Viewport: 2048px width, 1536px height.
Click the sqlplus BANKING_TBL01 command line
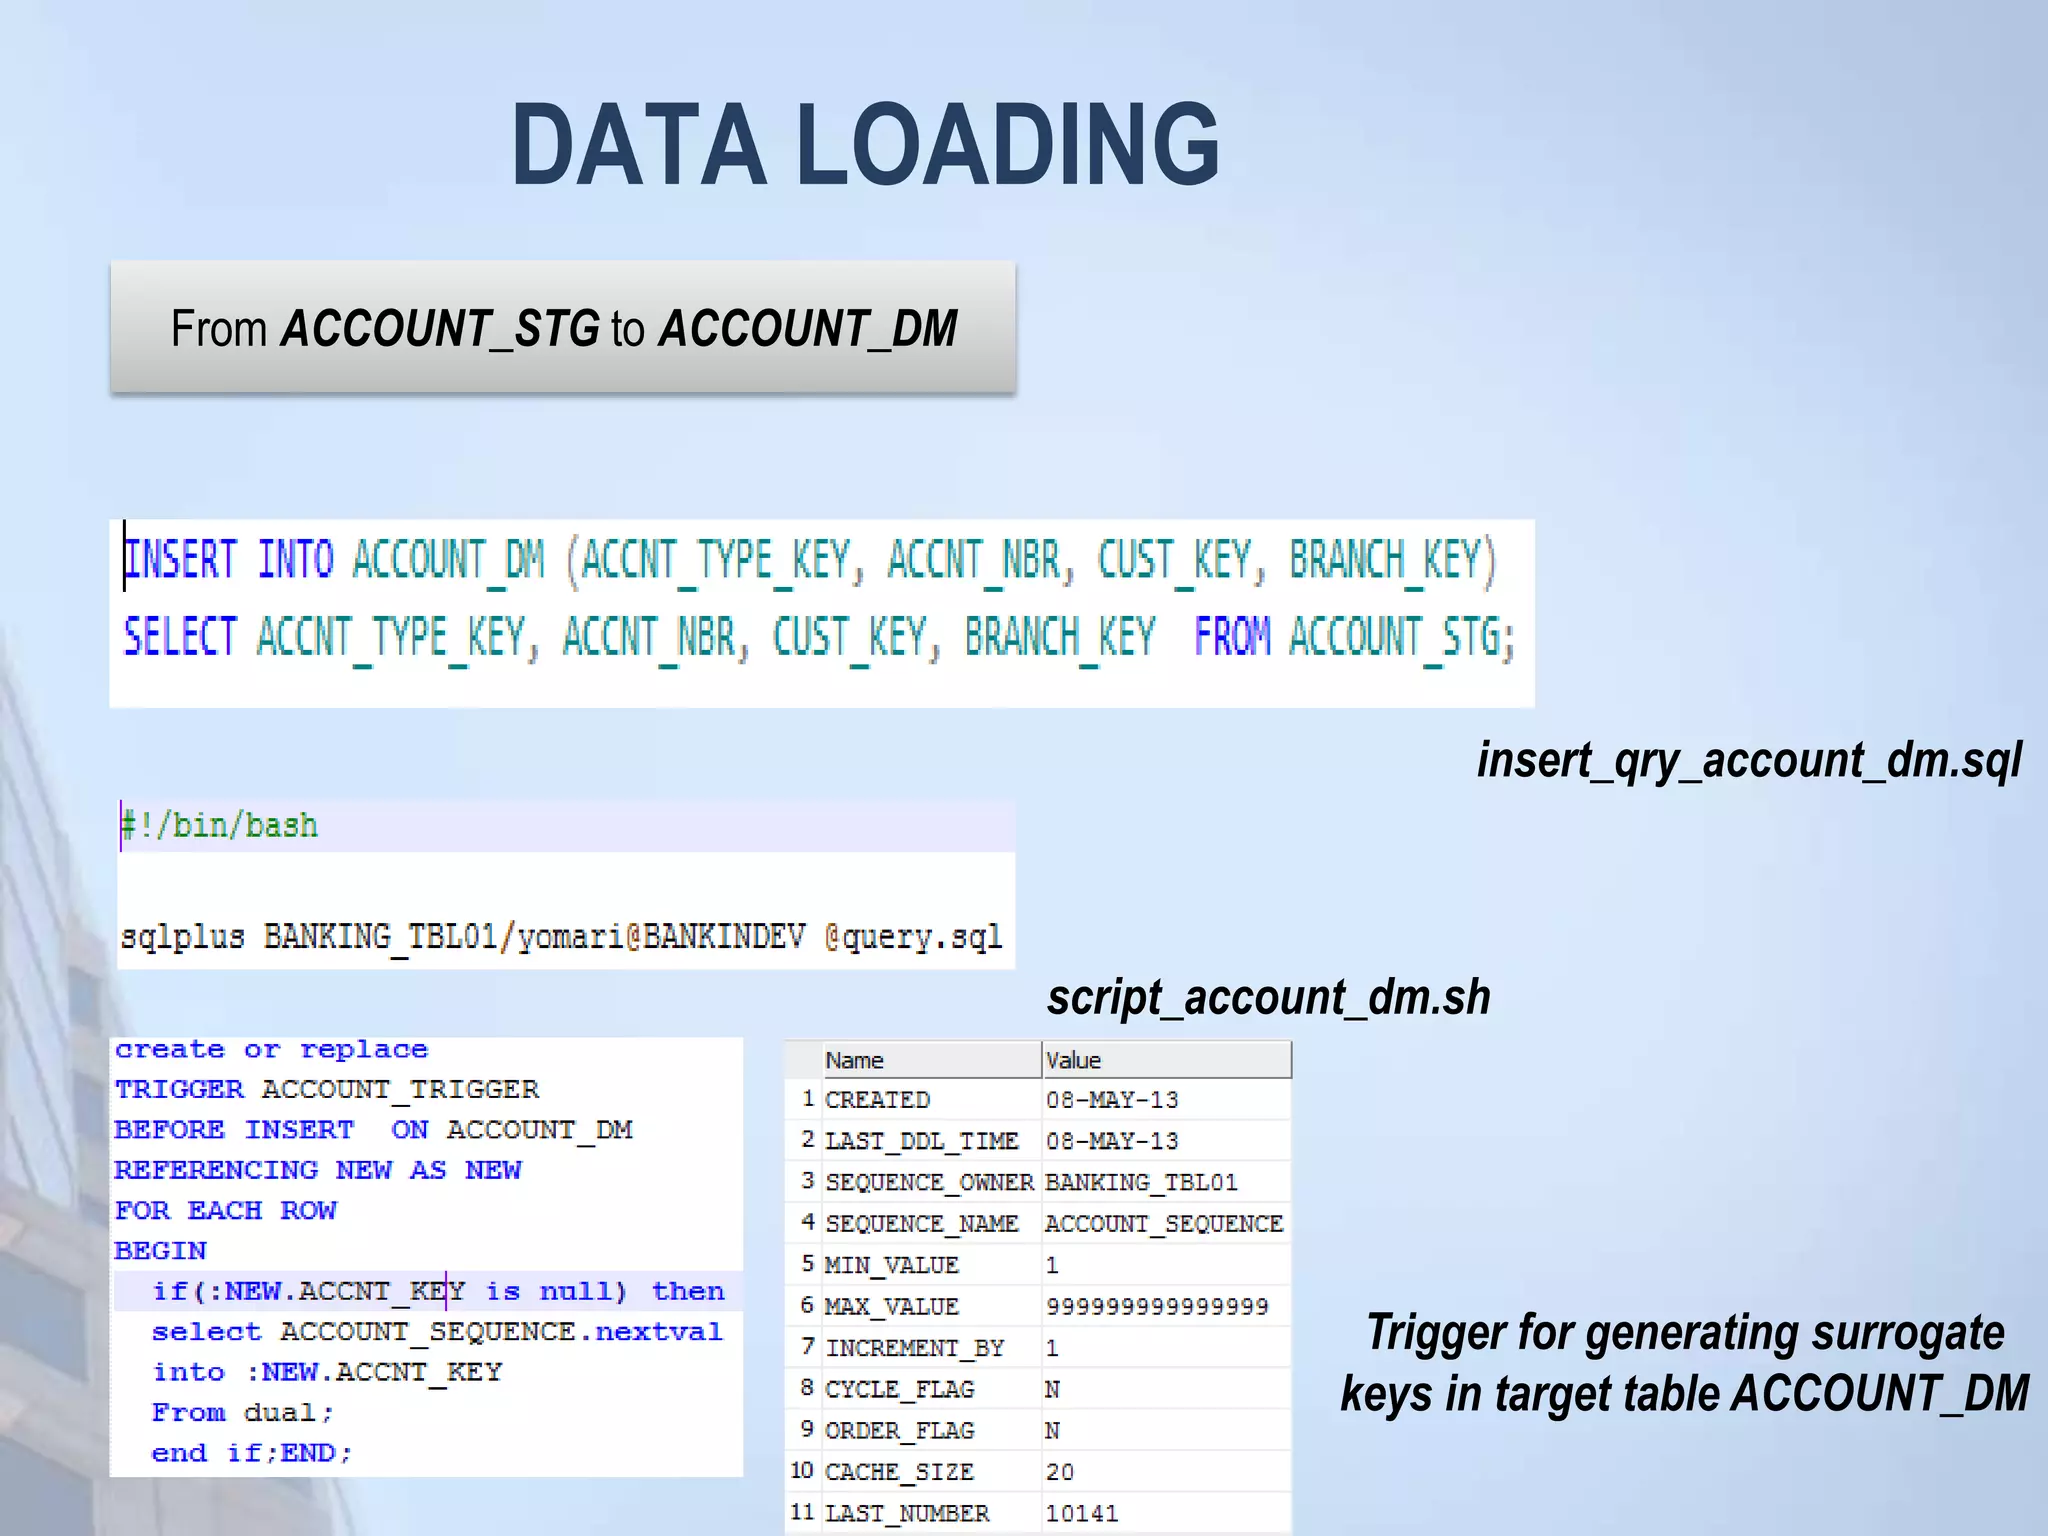[561, 937]
